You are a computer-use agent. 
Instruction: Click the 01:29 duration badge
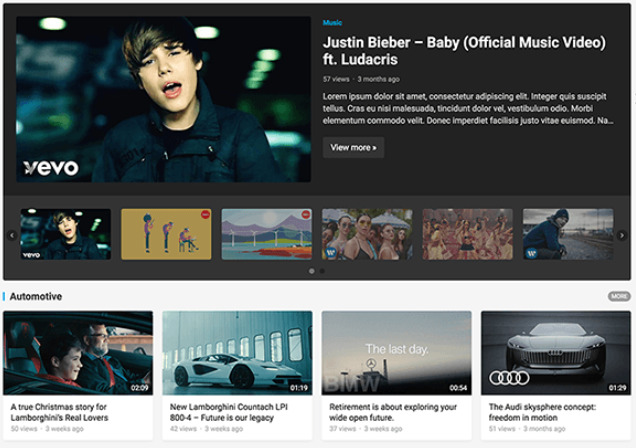point(618,388)
